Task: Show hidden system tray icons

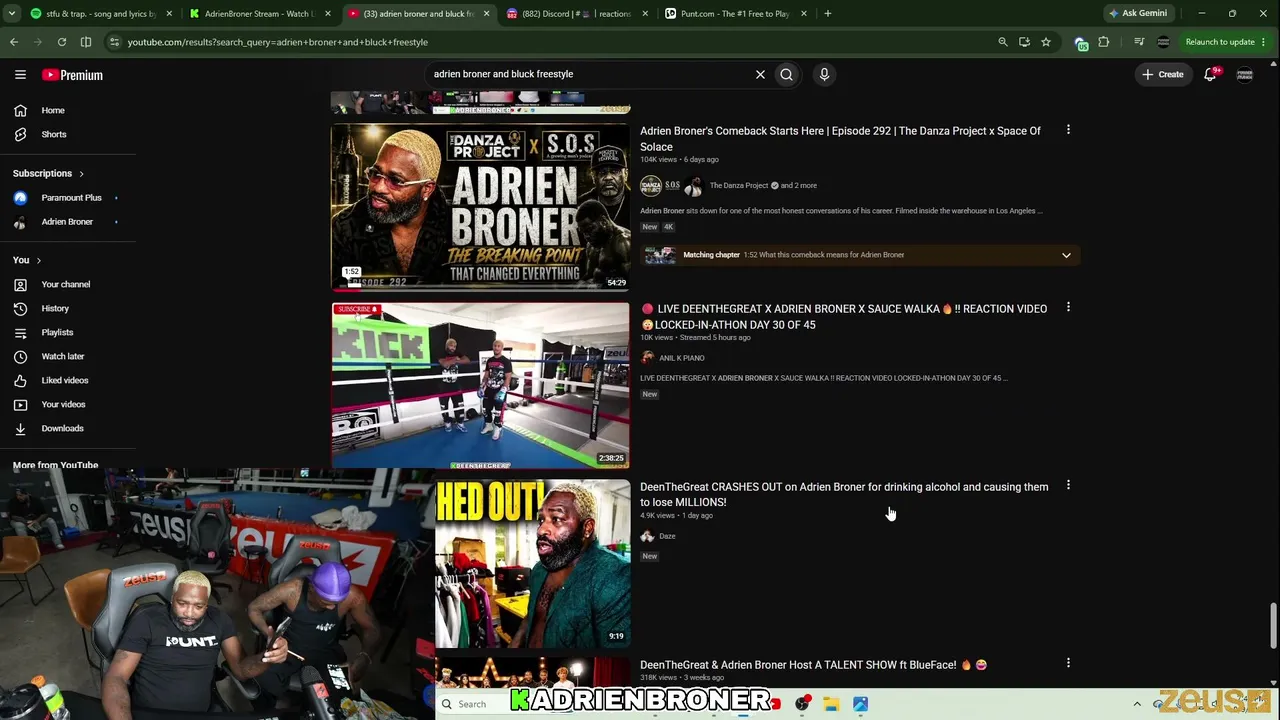Action: tap(1137, 704)
